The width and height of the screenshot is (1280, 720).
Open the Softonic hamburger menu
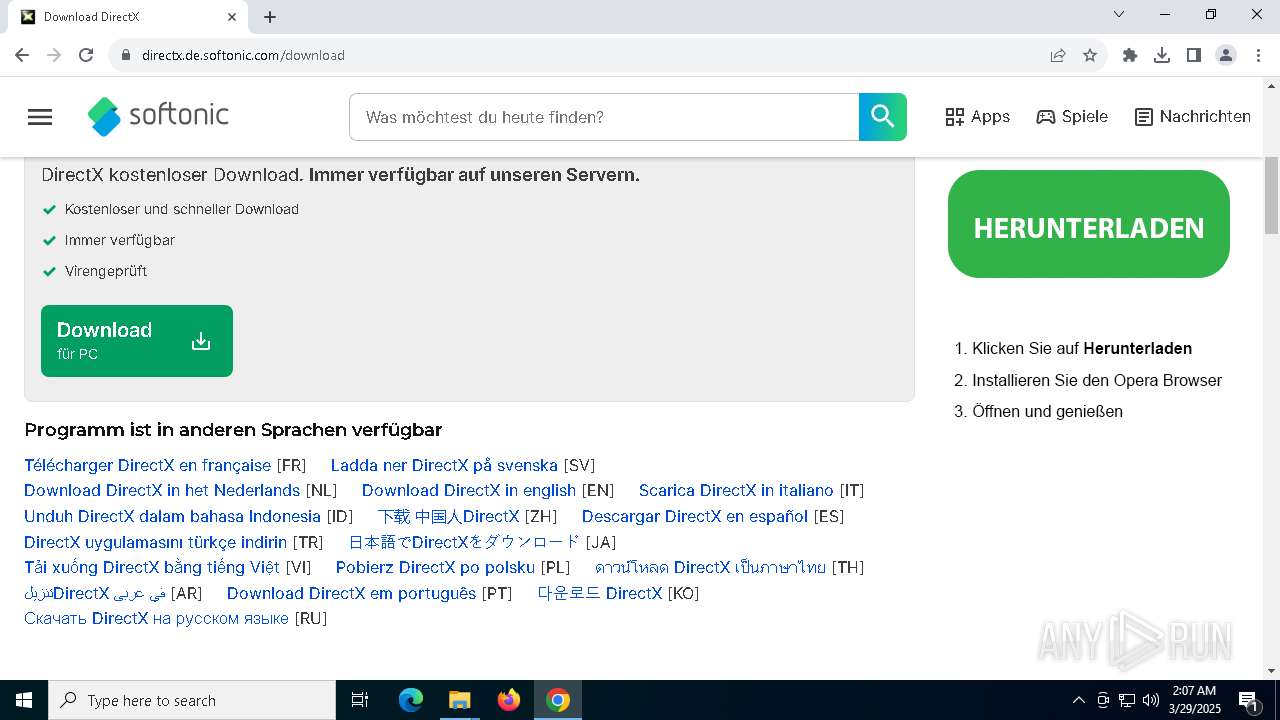coord(40,117)
